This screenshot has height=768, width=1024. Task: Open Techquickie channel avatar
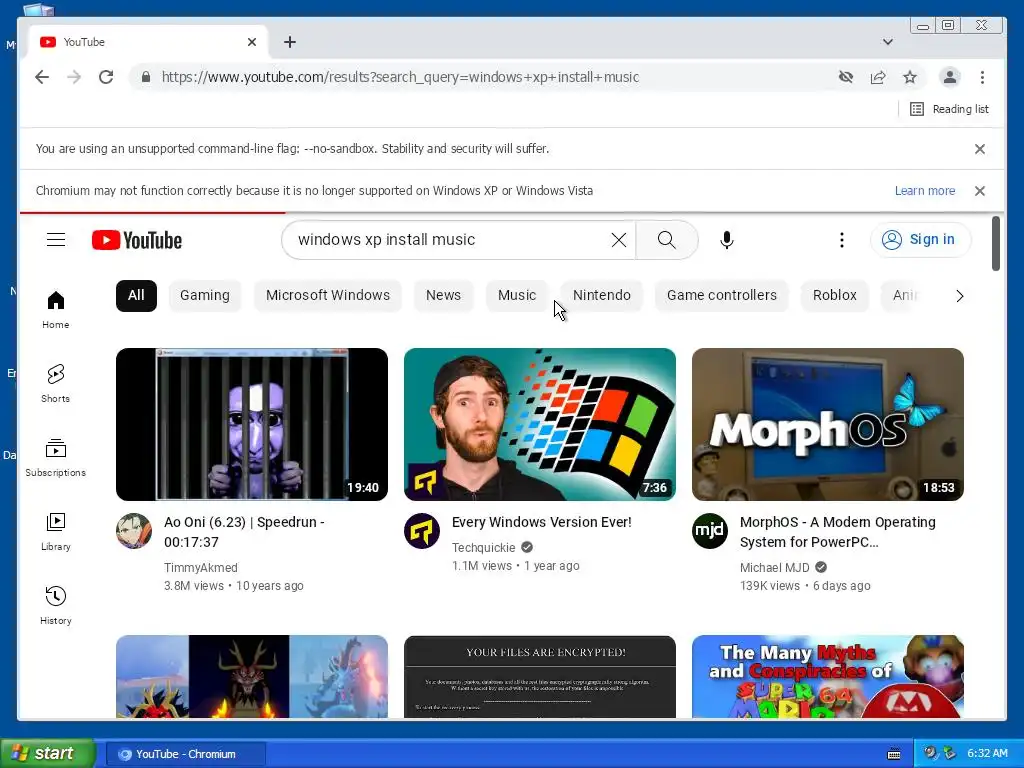pyautogui.click(x=422, y=531)
